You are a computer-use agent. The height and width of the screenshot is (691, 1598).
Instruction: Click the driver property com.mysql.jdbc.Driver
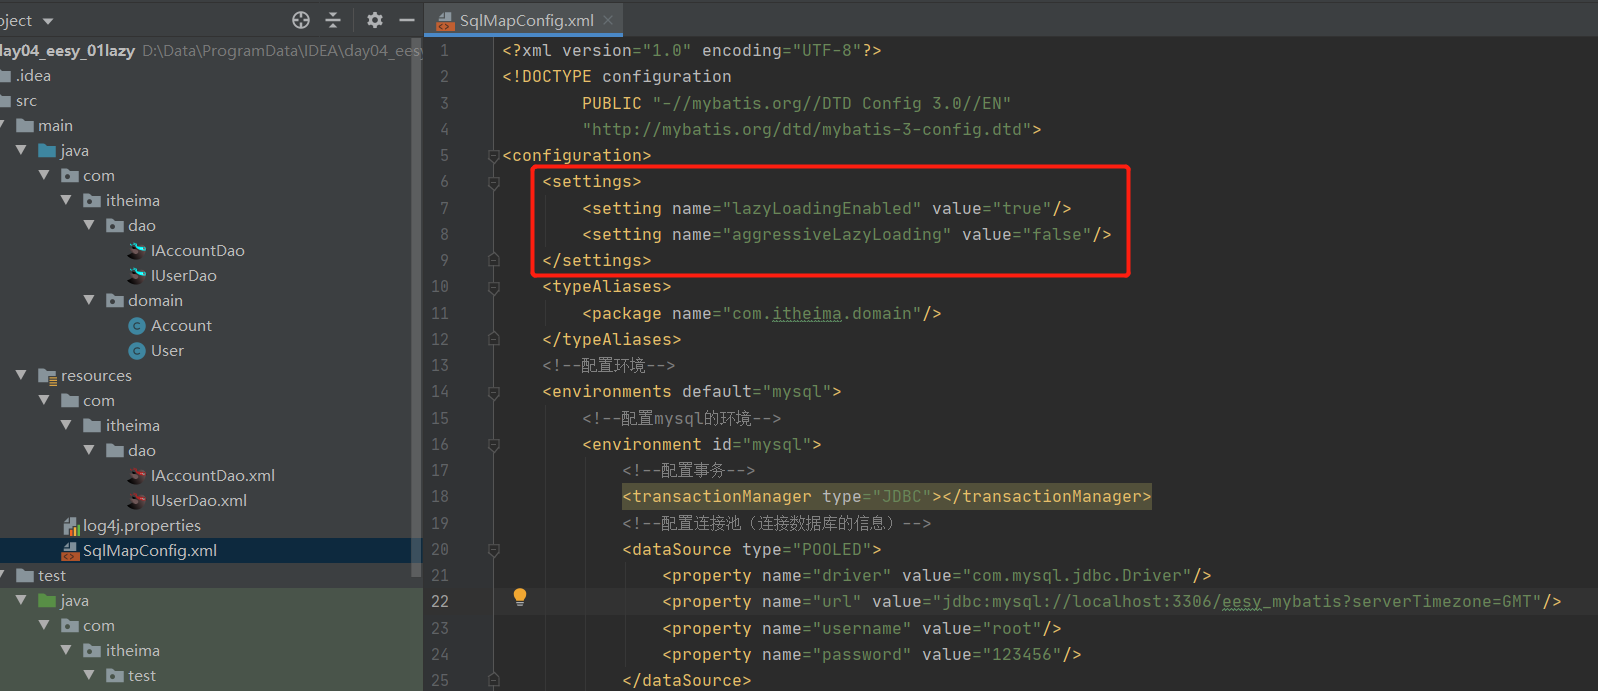[x=1076, y=575]
